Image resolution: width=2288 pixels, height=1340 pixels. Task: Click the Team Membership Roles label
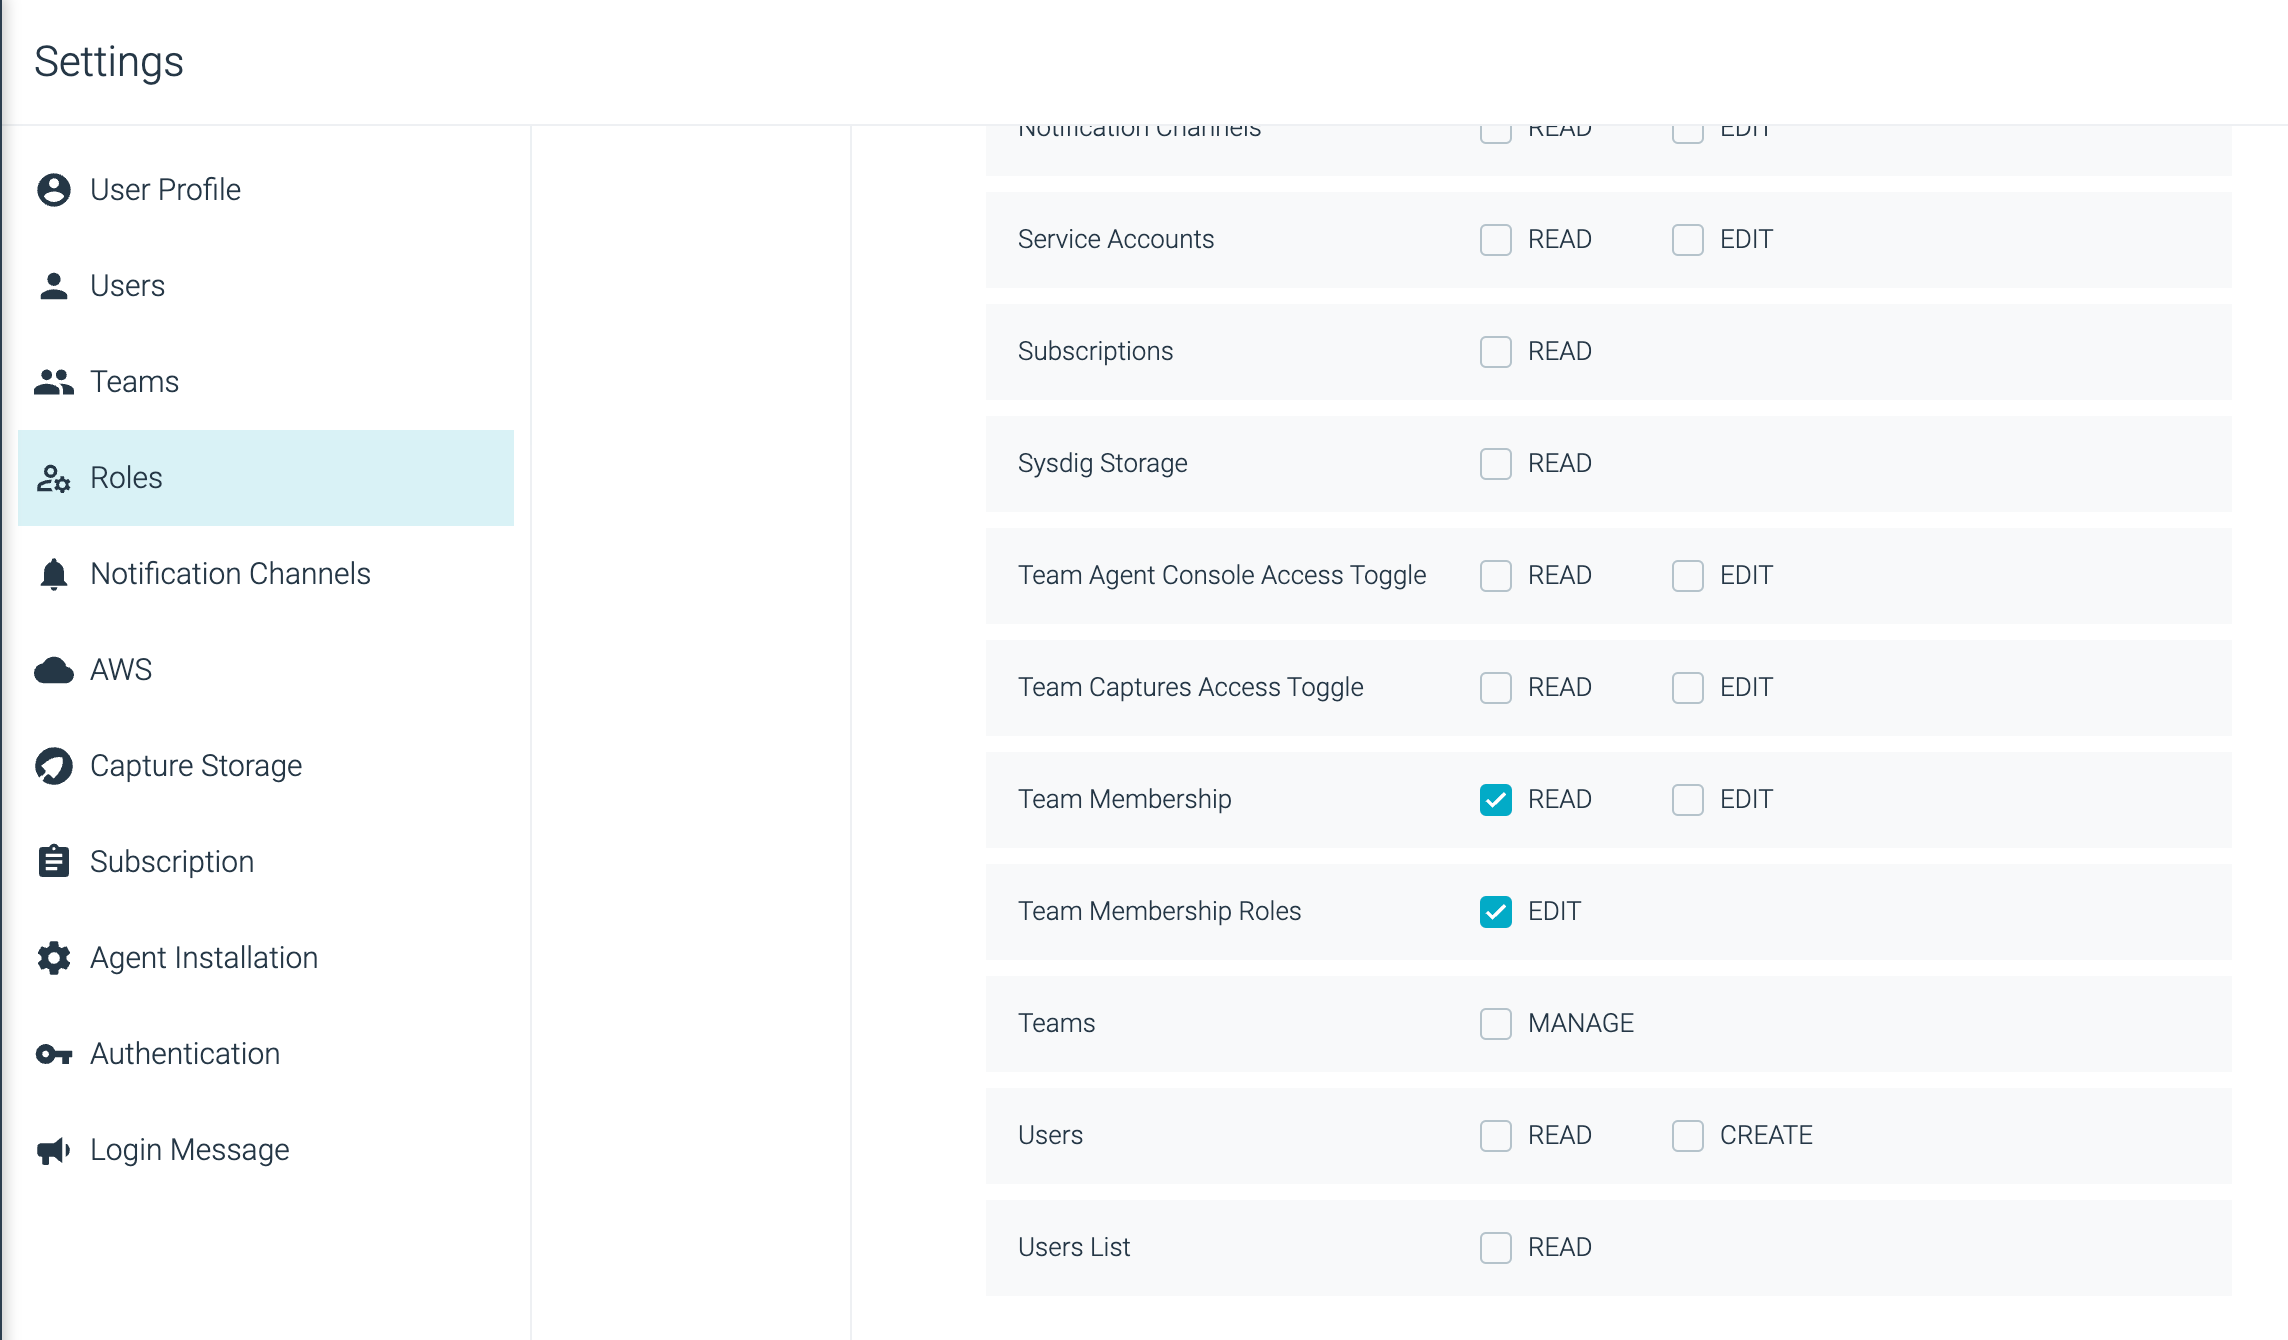click(1160, 912)
